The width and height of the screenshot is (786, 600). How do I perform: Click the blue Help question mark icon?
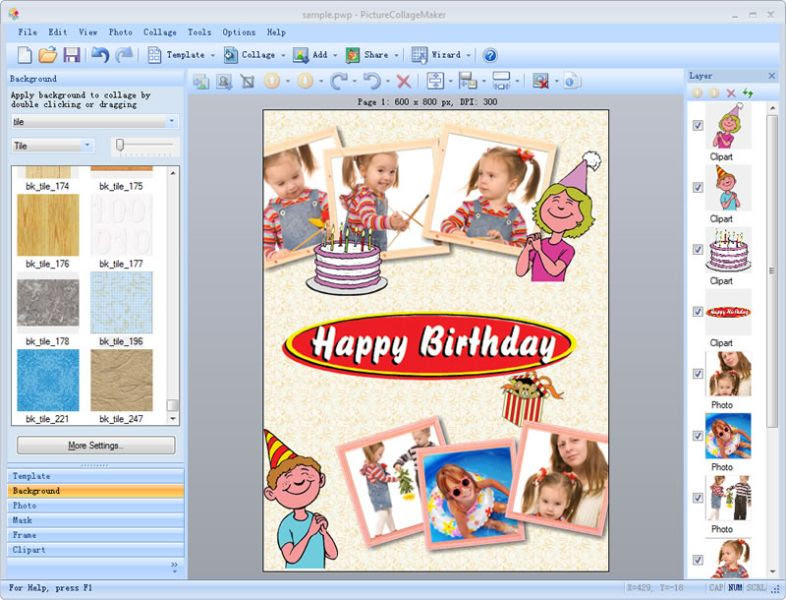click(x=490, y=55)
